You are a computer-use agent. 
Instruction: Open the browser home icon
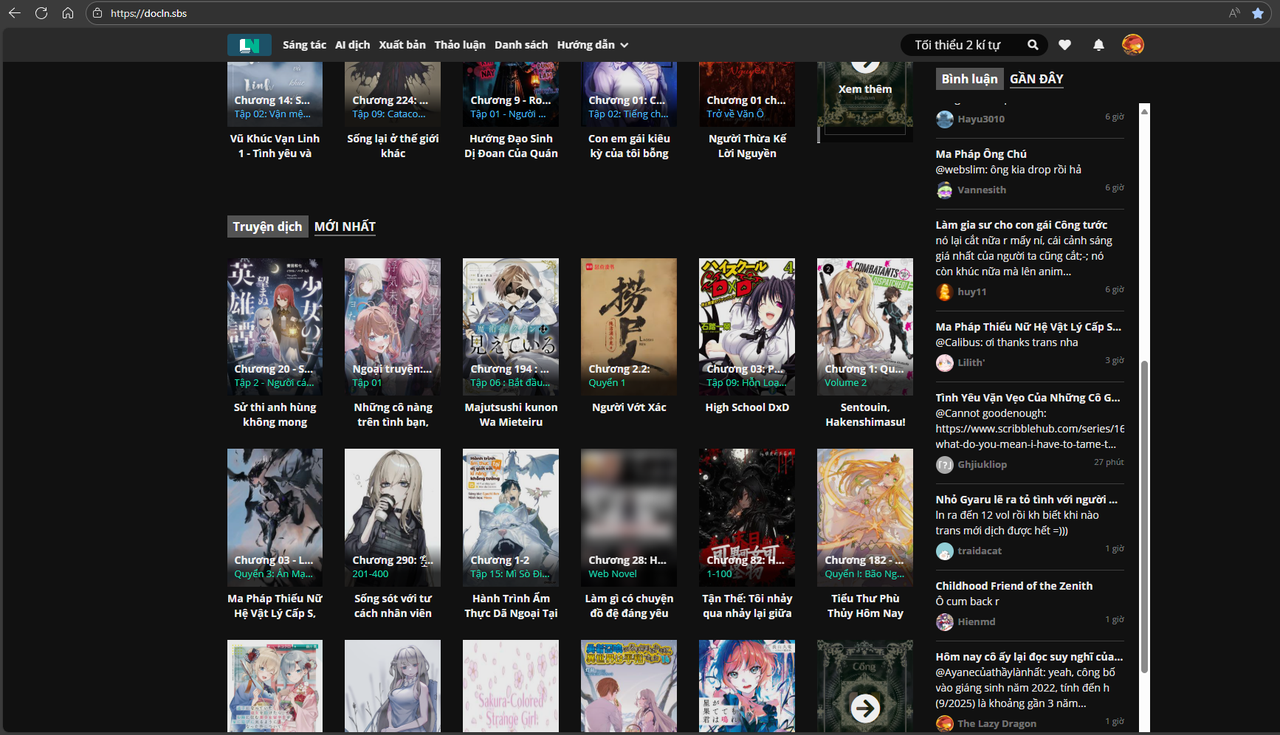tap(68, 13)
